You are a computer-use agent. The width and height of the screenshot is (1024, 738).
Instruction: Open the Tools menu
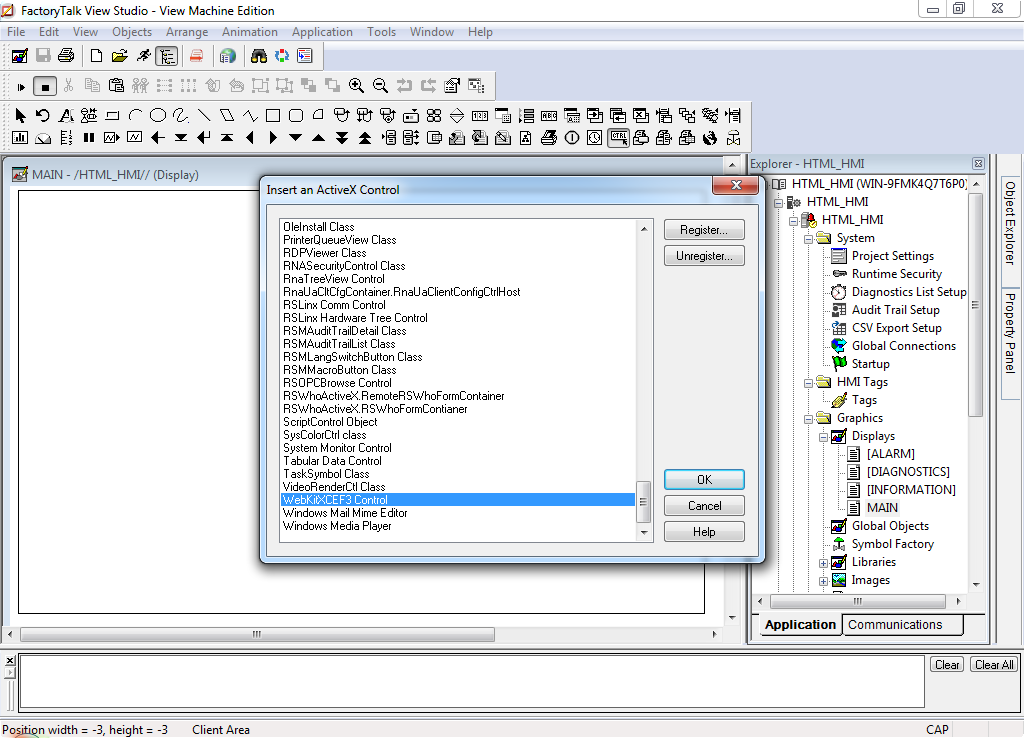(x=381, y=32)
